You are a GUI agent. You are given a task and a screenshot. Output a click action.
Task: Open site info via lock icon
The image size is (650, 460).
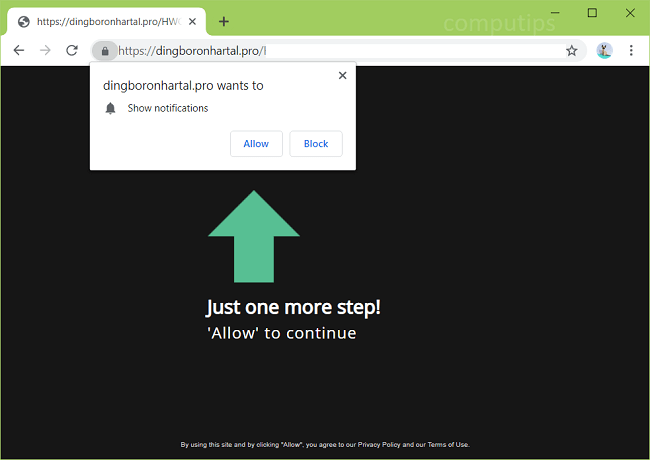coord(104,51)
